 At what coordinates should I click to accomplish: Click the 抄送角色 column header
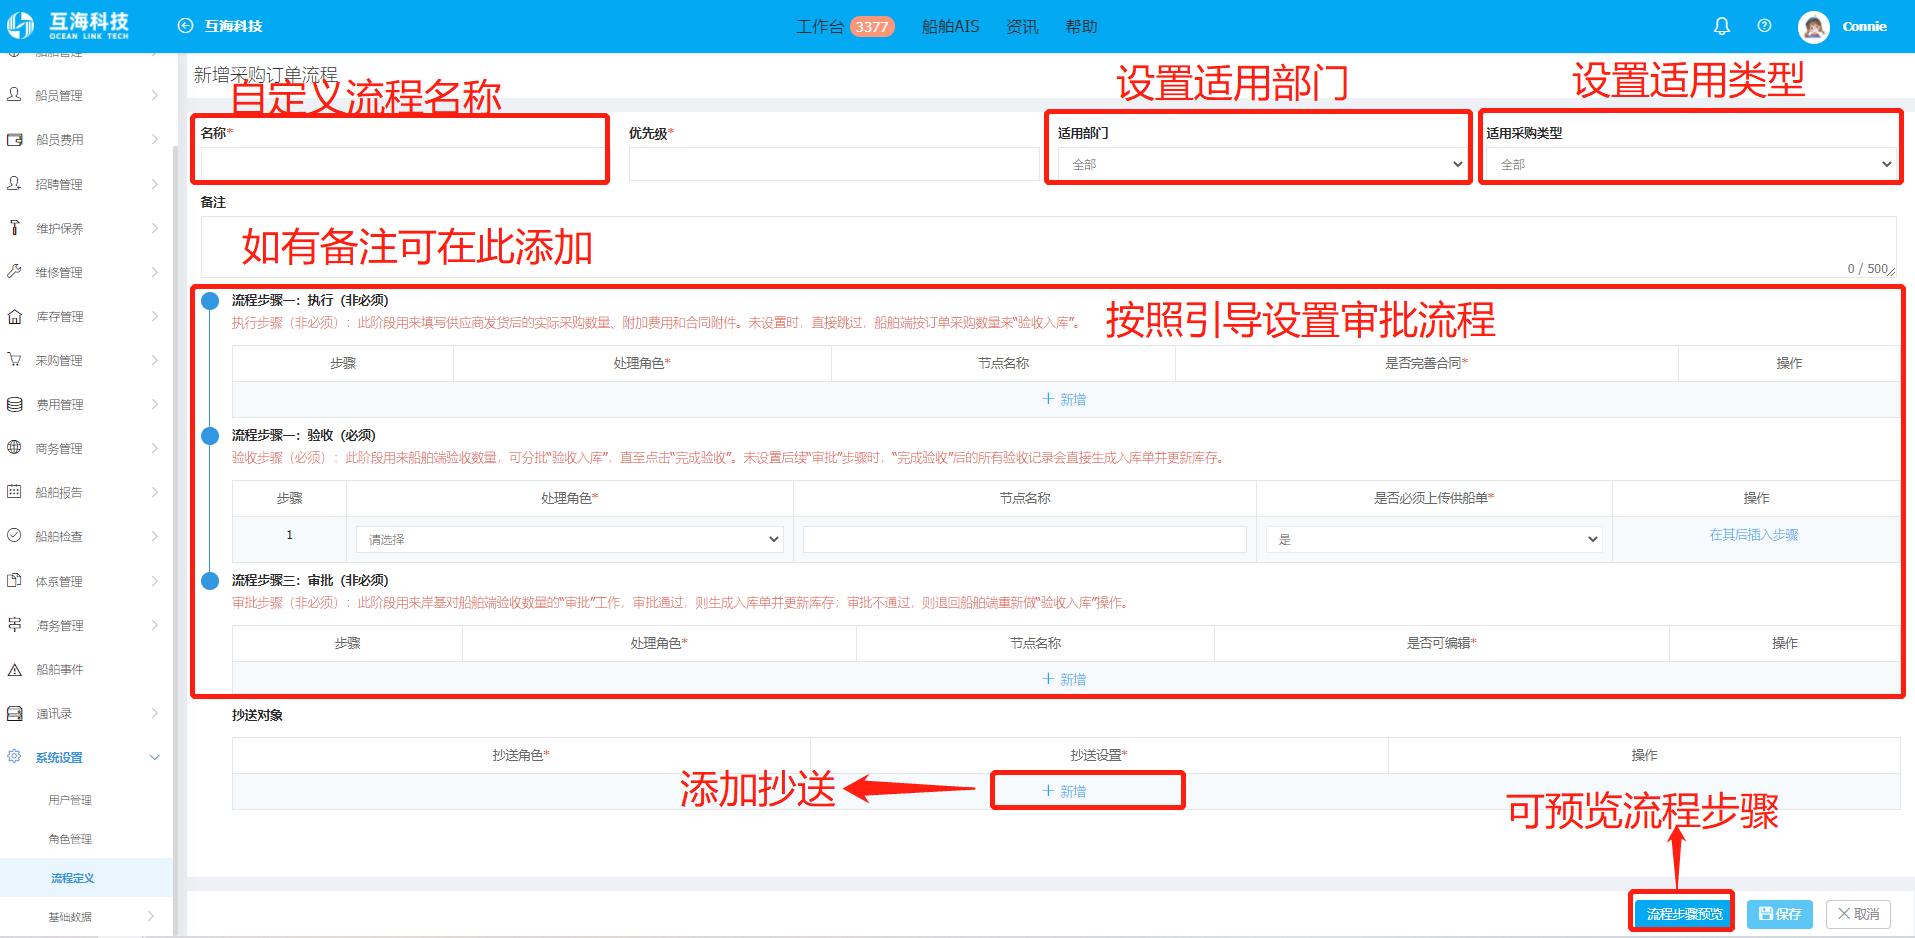point(521,755)
